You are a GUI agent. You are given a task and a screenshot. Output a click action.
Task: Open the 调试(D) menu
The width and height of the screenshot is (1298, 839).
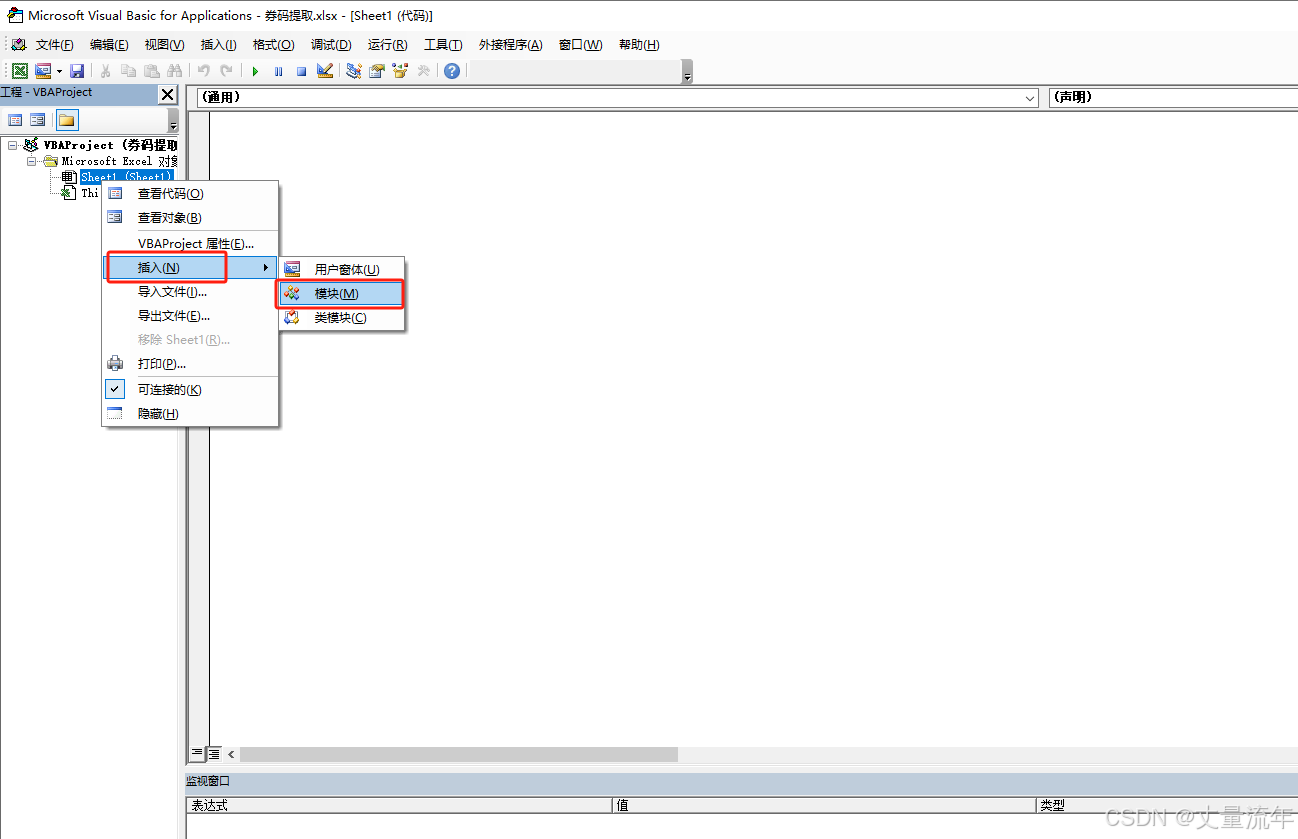click(331, 44)
